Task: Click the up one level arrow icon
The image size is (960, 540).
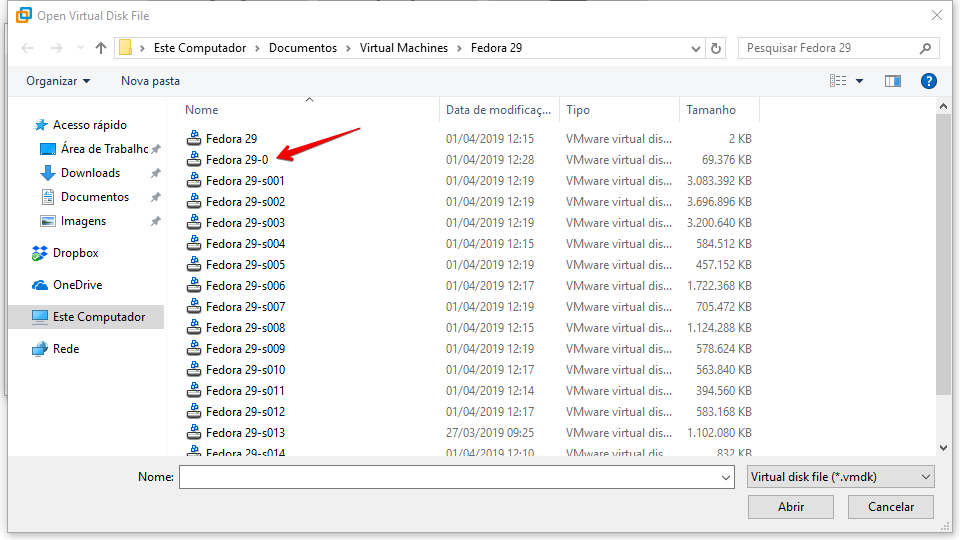Action: click(101, 48)
